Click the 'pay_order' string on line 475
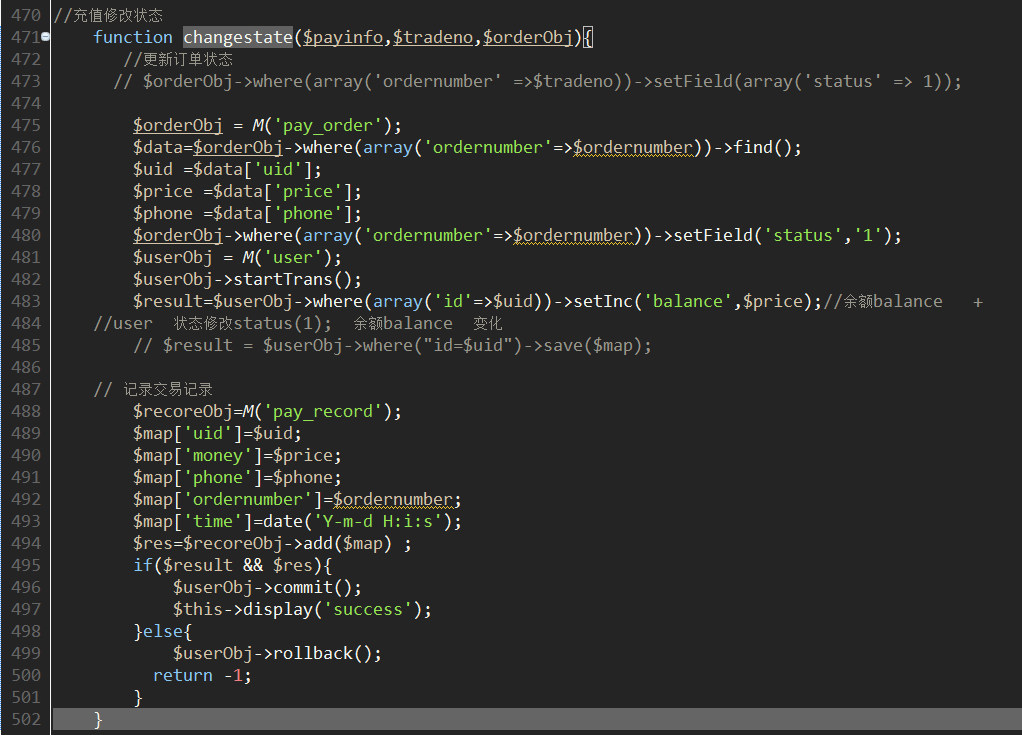This screenshot has height=735, width=1022. (328, 125)
